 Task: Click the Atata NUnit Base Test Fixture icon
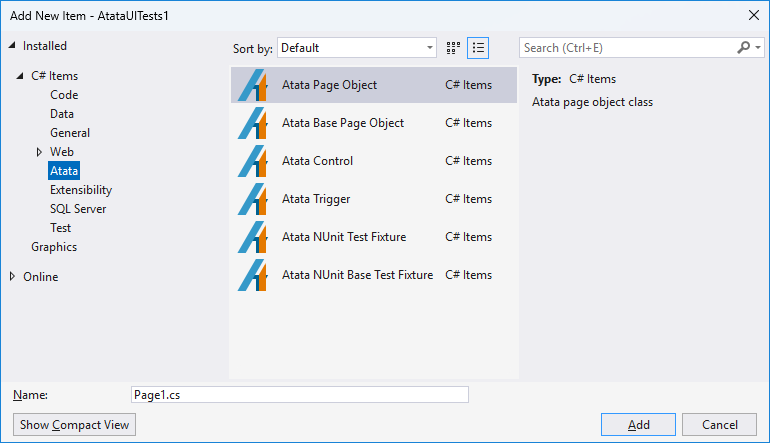tap(253, 276)
